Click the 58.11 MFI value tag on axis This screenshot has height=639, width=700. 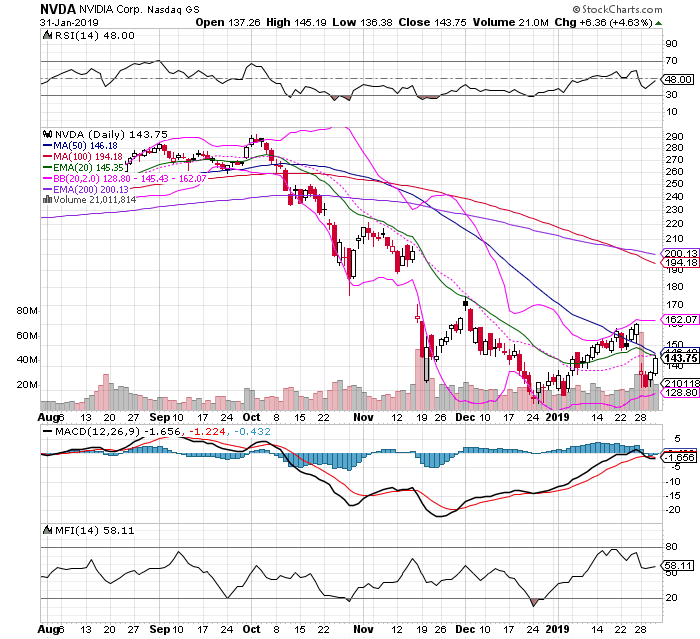(679, 566)
